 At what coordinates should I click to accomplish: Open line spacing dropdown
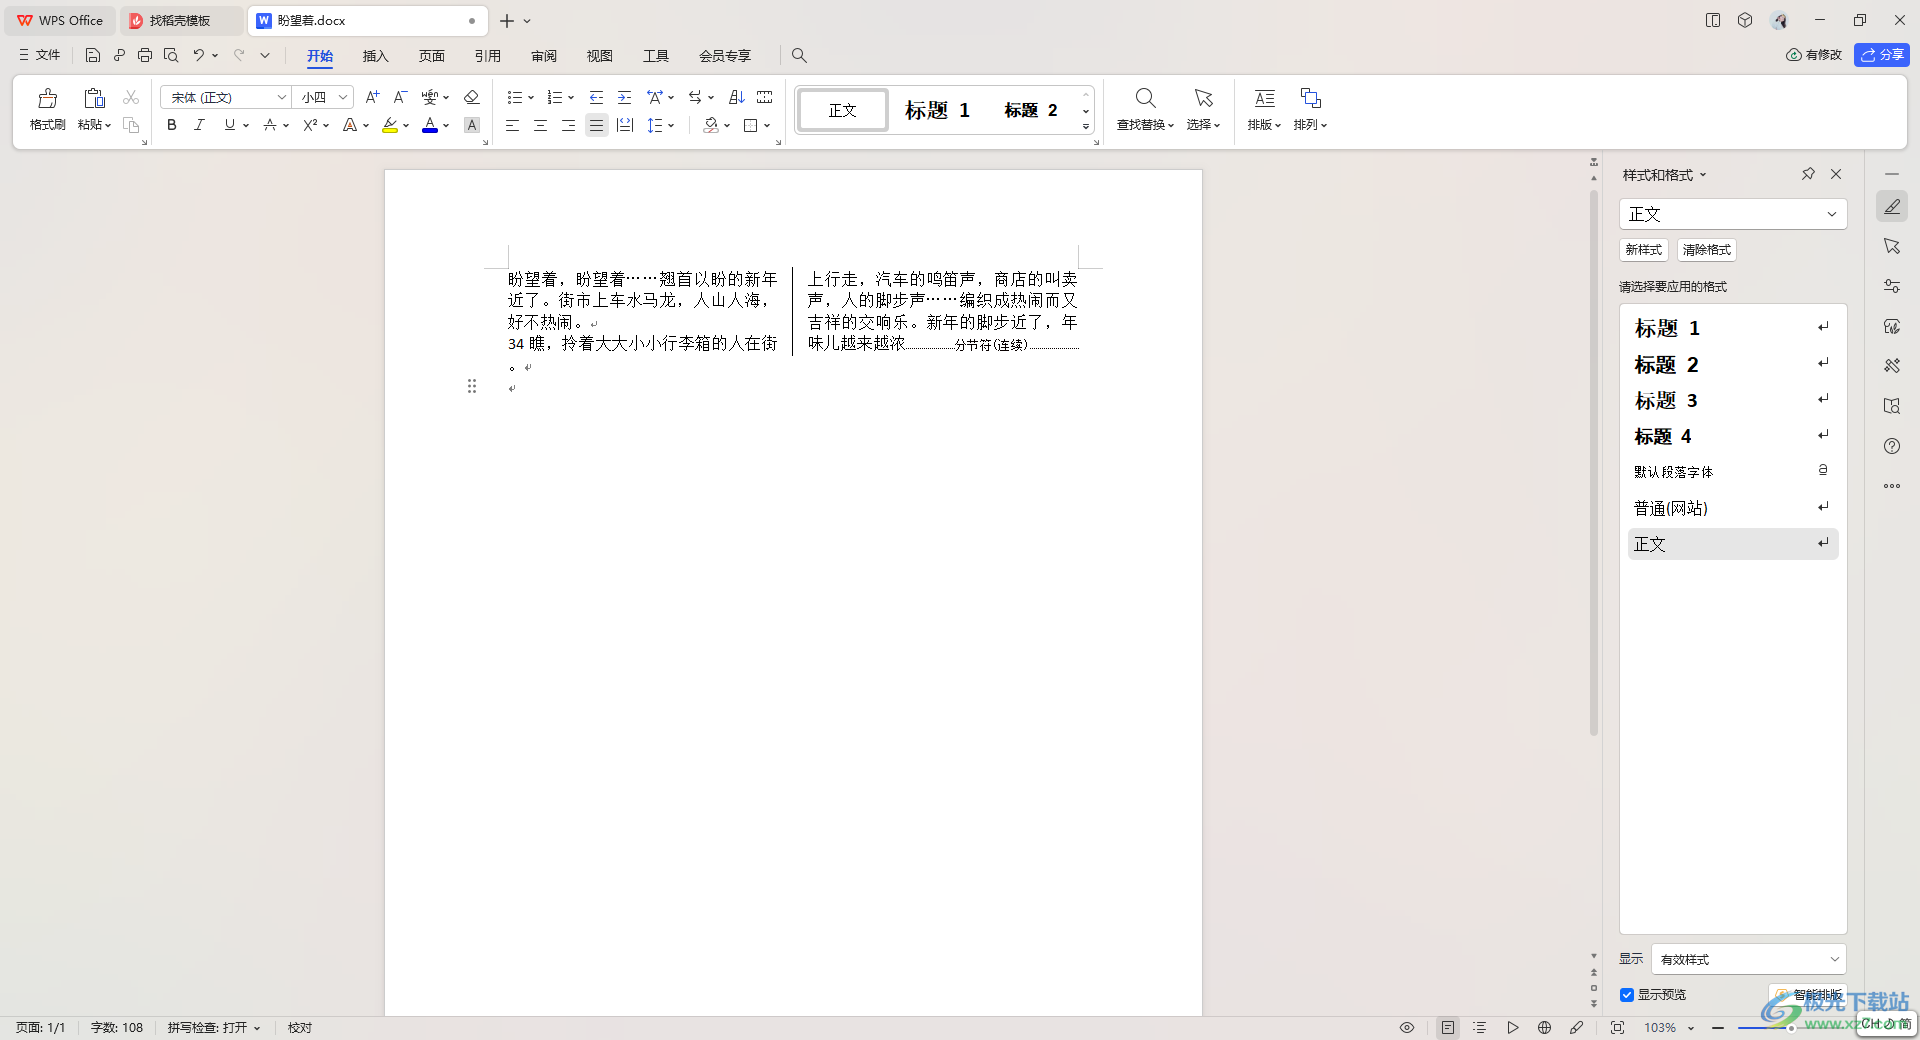(x=671, y=125)
